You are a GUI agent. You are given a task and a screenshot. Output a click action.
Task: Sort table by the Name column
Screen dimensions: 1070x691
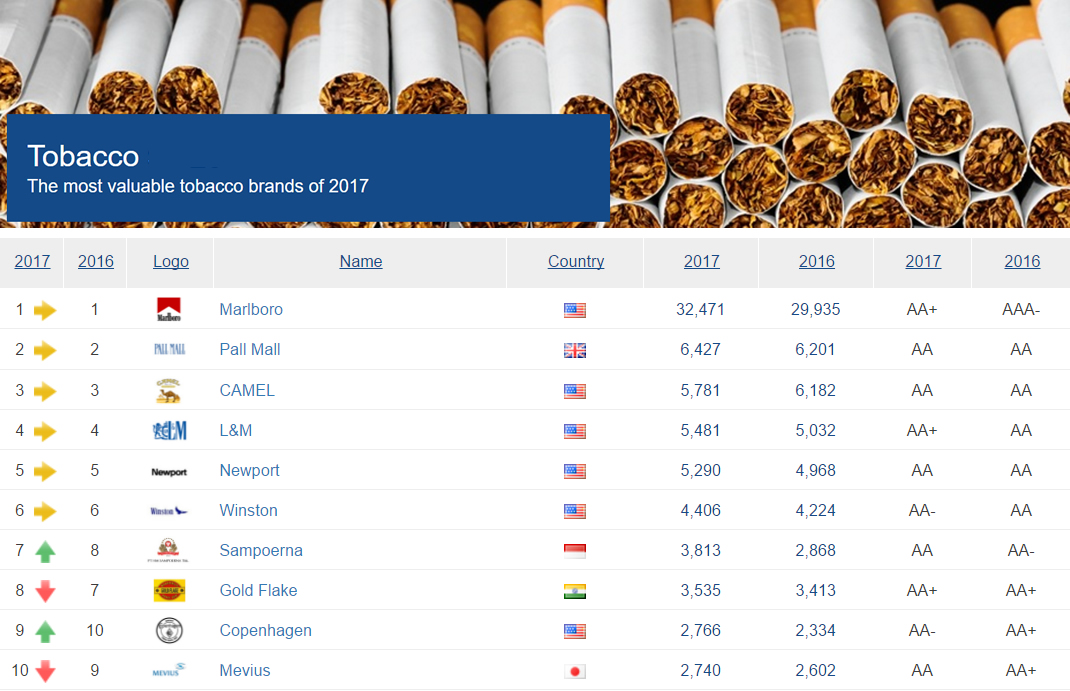(360, 261)
